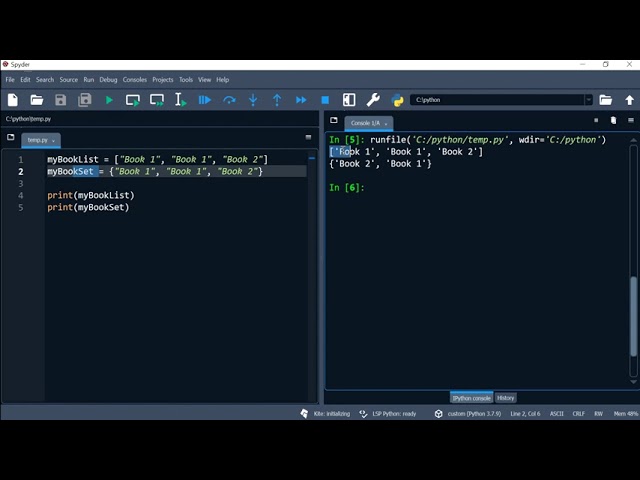Clear console variables trash icon
The width and height of the screenshot is (640, 480).
(x=613, y=120)
